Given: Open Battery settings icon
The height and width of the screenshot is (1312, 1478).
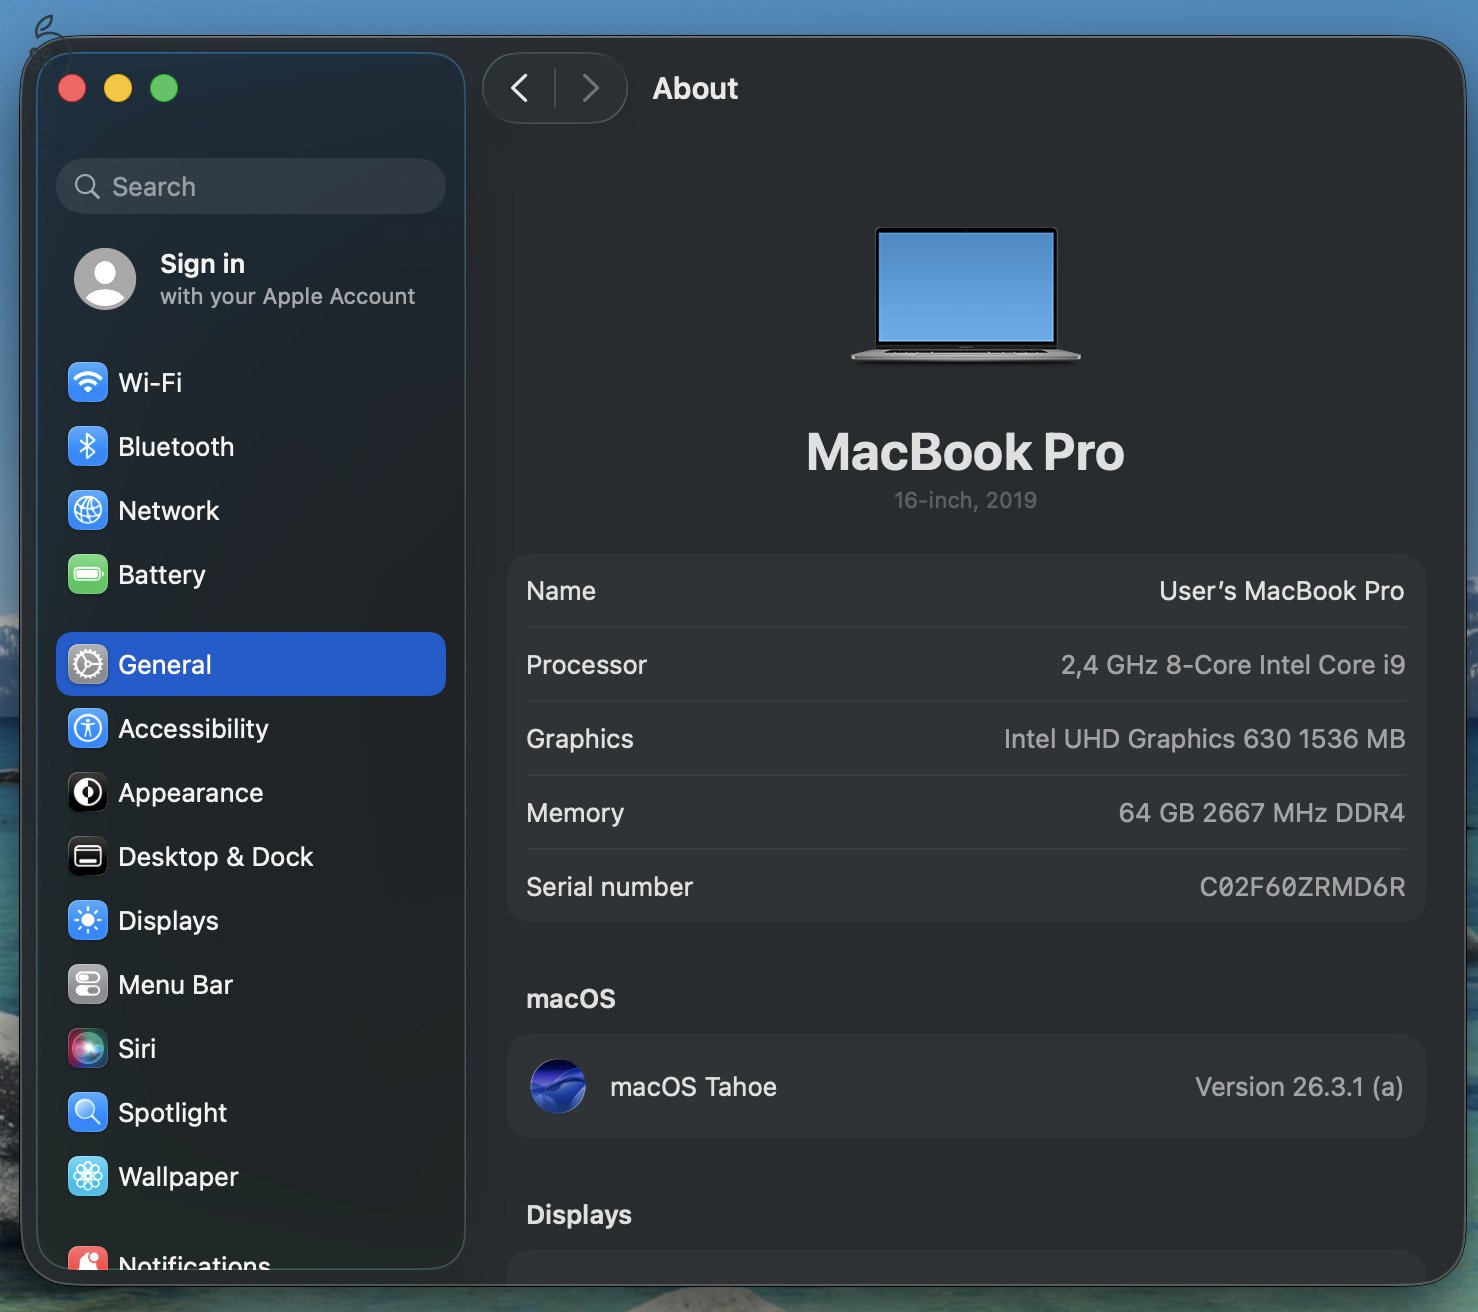Looking at the screenshot, I should (88, 574).
